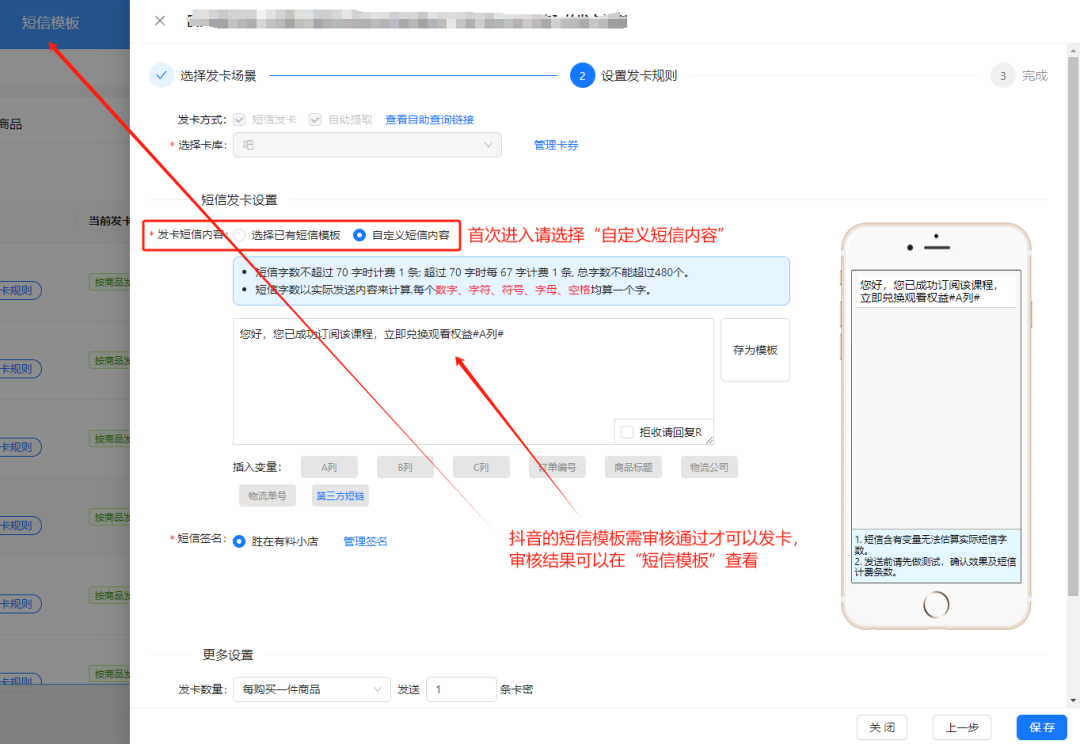Insert the 物流公司 variable
The height and width of the screenshot is (744, 1080).
click(x=709, y=467)
